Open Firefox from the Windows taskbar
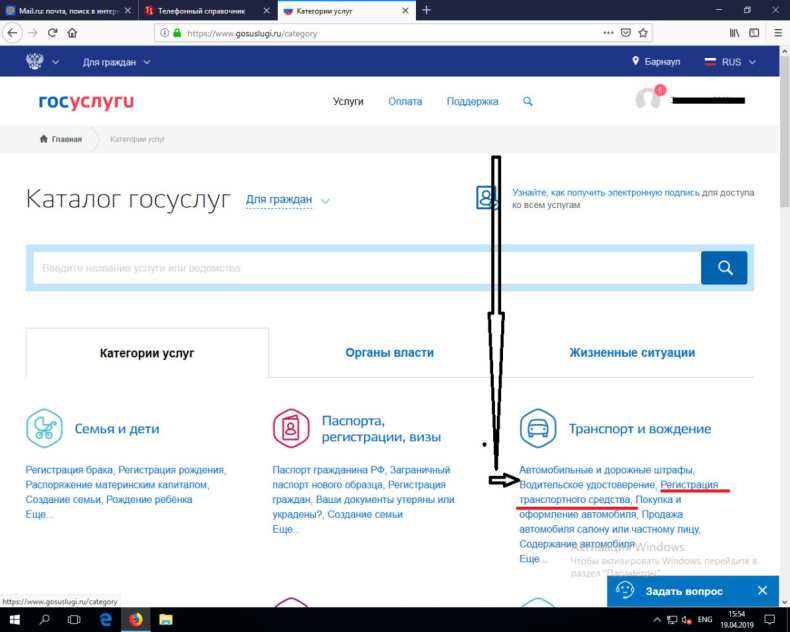Viewport: 790px width, 632px height. tap(135, 620)
